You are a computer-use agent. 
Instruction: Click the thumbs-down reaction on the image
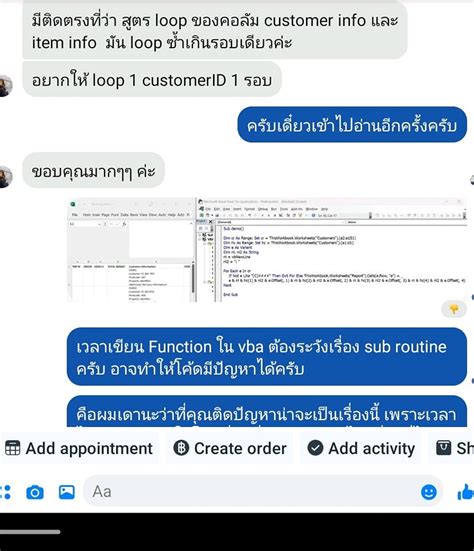pos(454,309)
